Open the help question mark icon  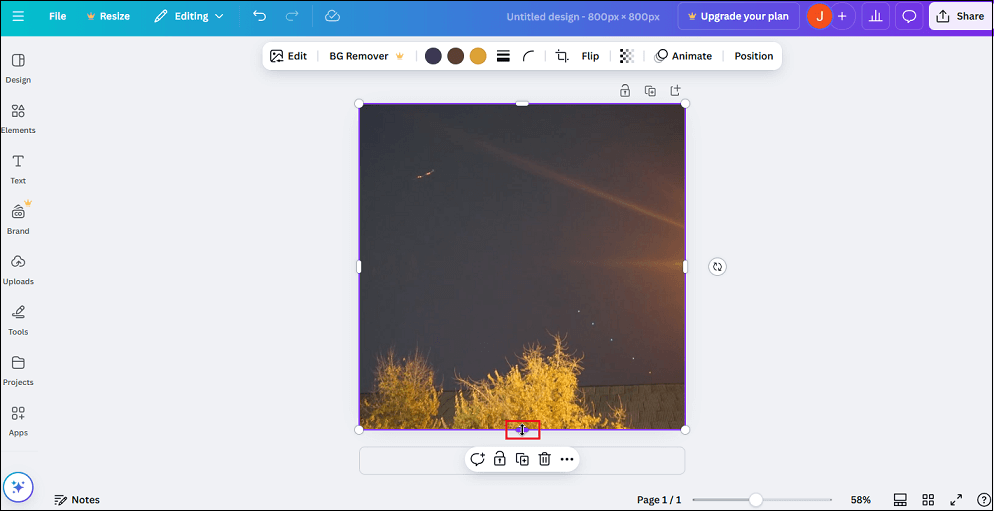[x=983, y=500]
